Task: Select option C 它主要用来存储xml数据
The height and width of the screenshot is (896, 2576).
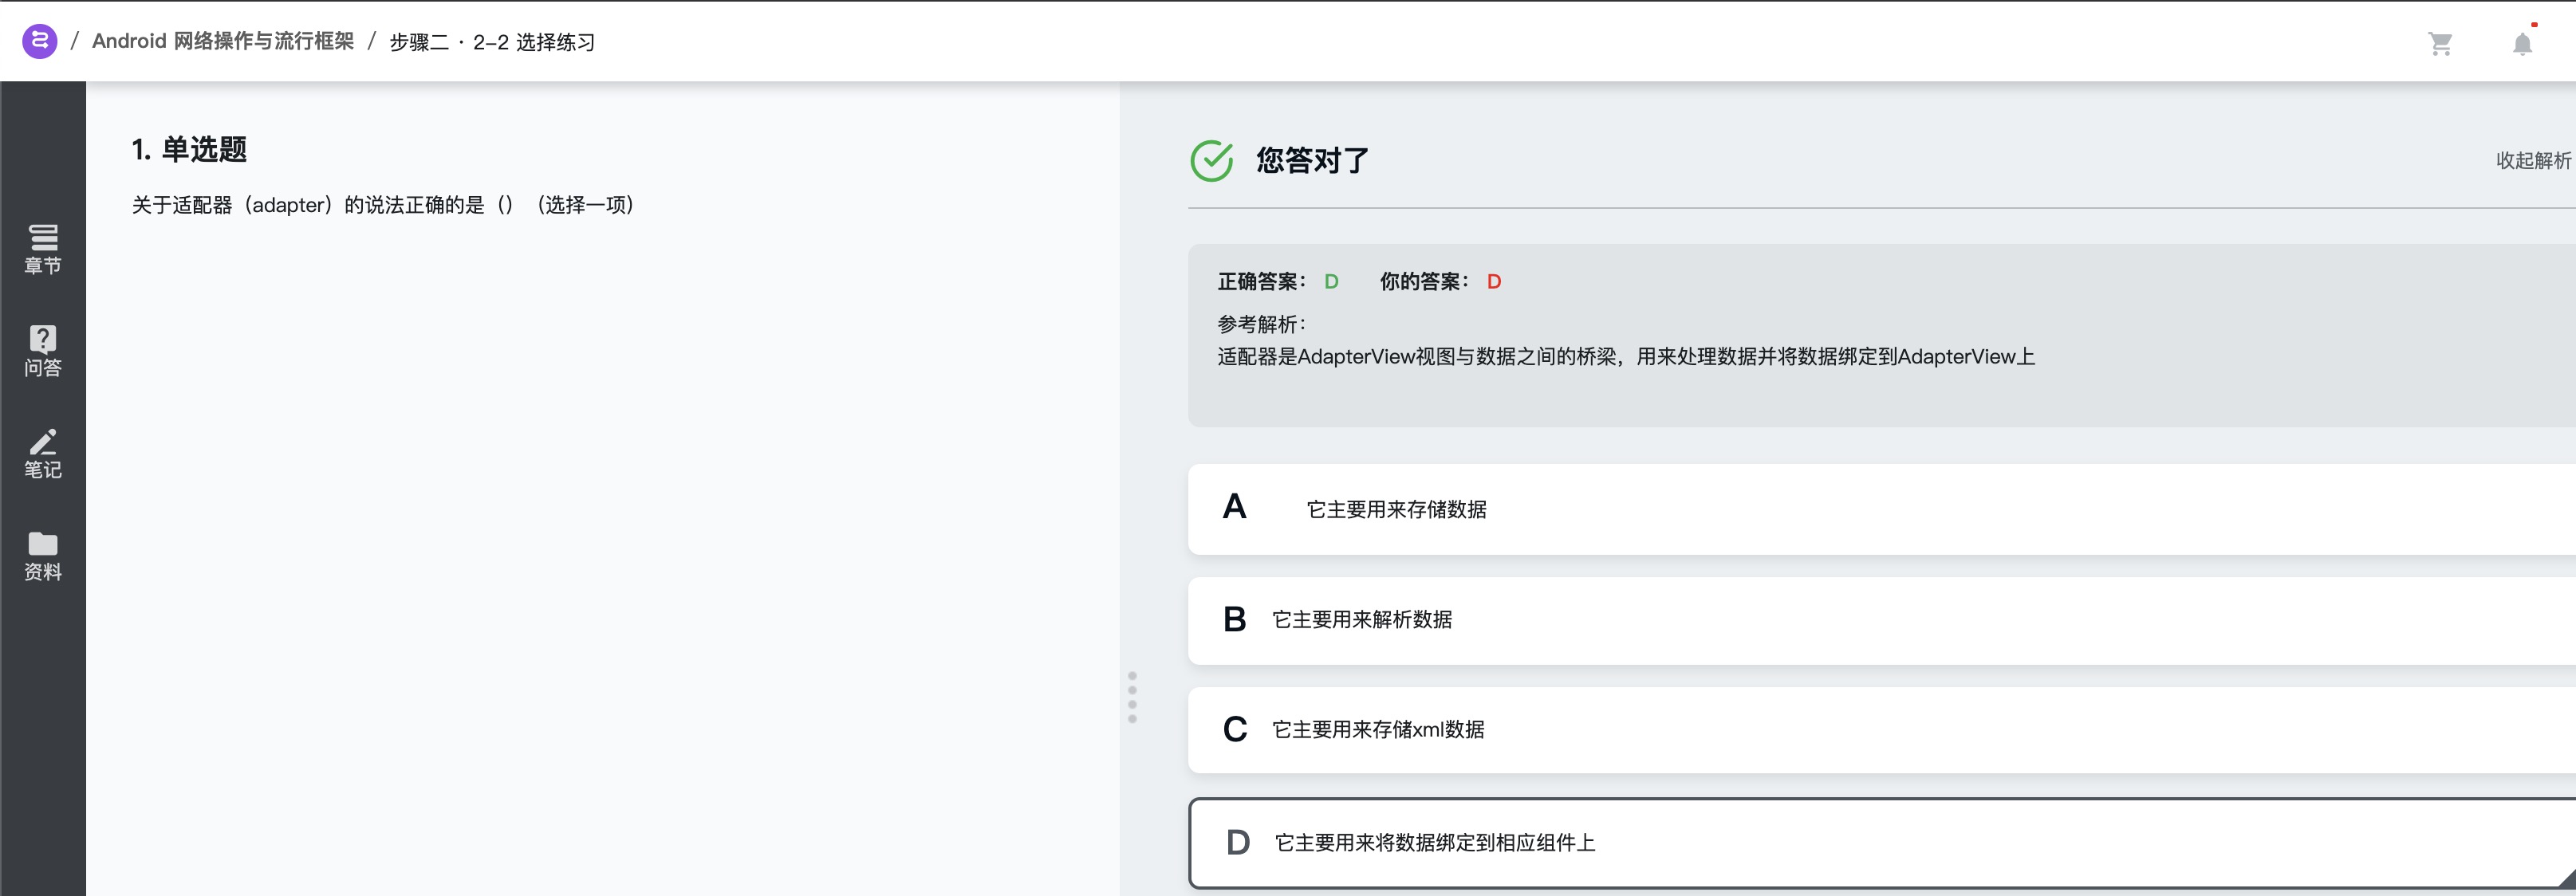Action: [x=1882, y=729]
